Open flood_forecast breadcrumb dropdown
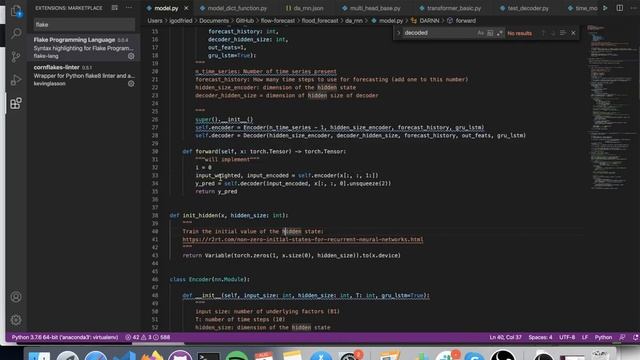 tap(320, 21)
